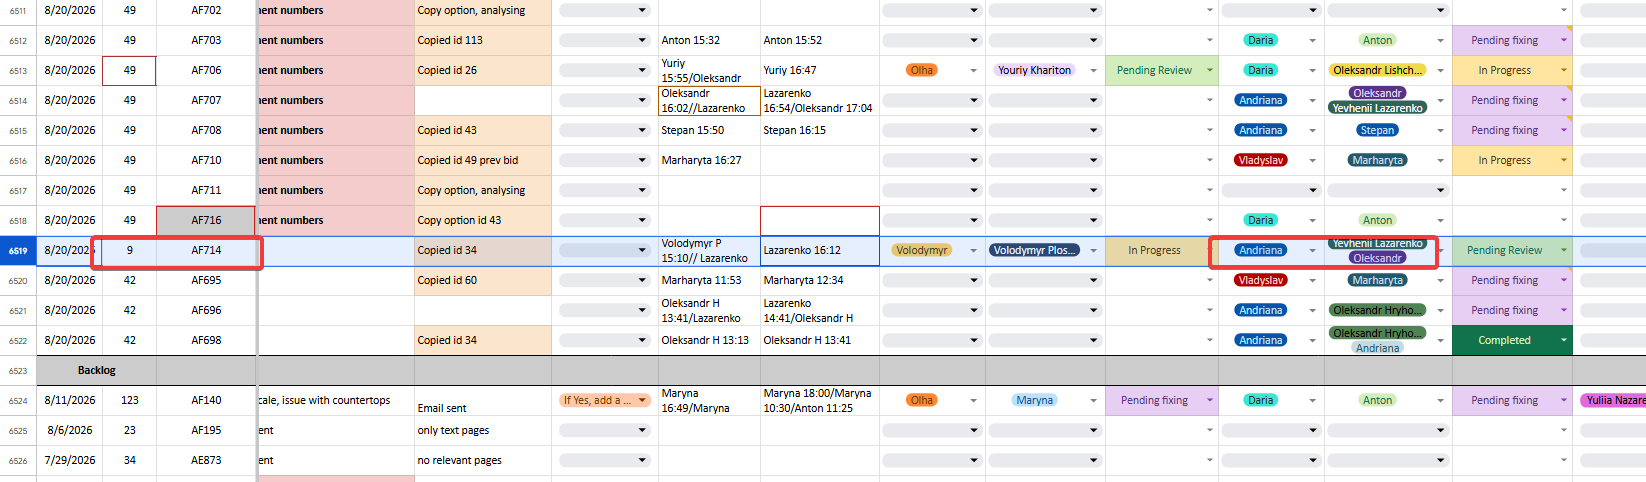1646x482 pixels.
Task: Open the Pending fixing dropdown in AF695 row
Action: coord(1564,281)
